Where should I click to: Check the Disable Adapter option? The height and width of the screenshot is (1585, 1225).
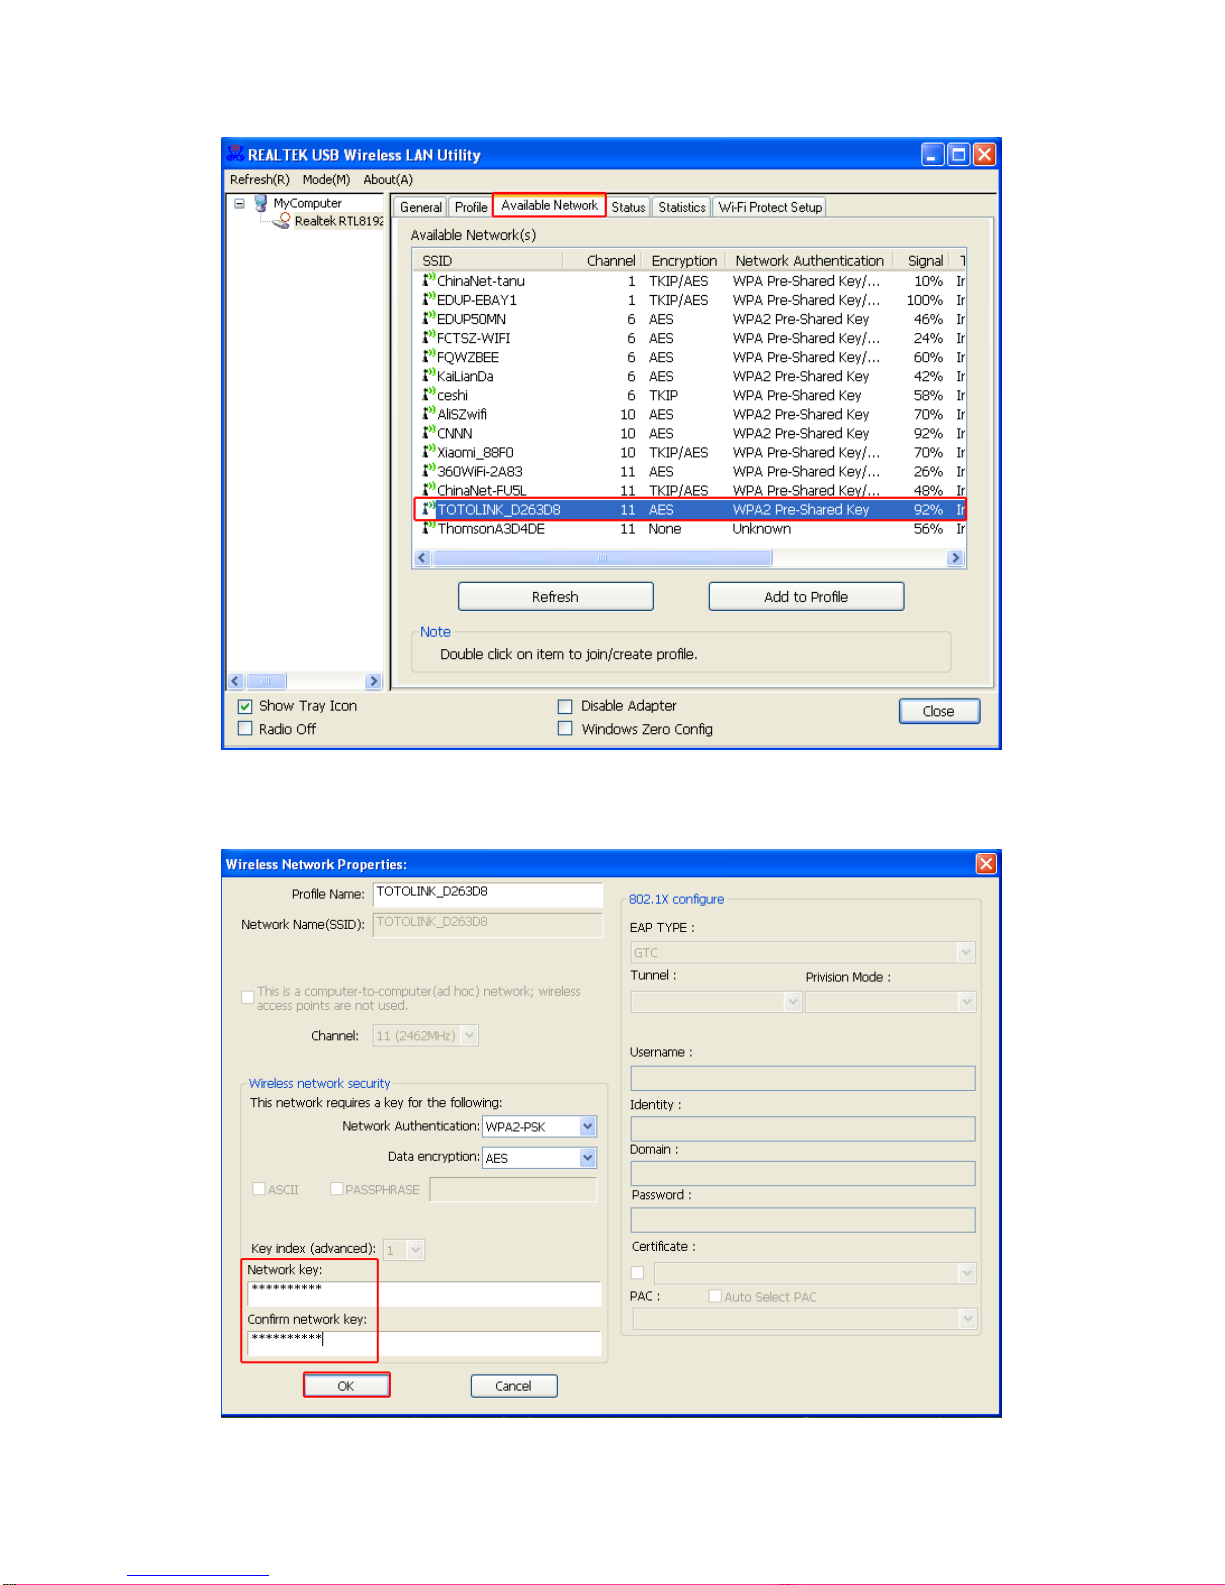coord(565,706)
